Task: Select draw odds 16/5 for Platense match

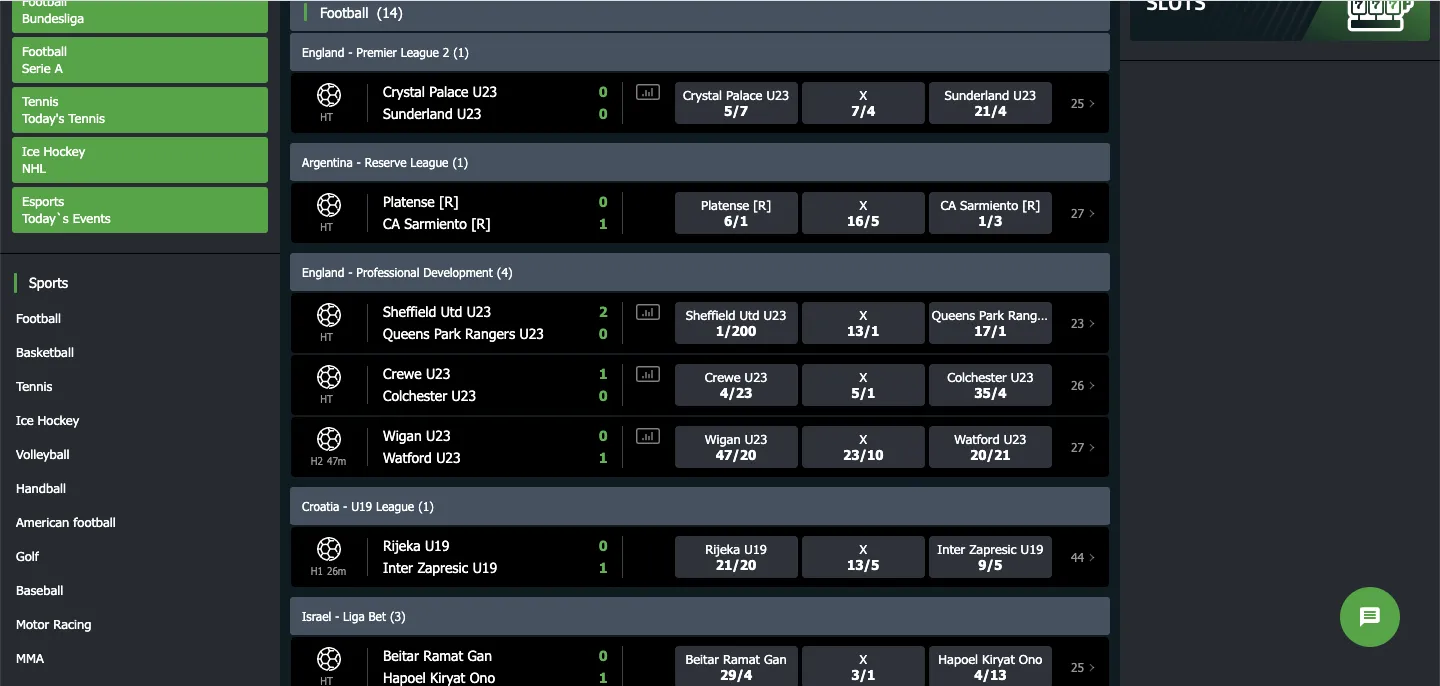Action: click(863, 212)
